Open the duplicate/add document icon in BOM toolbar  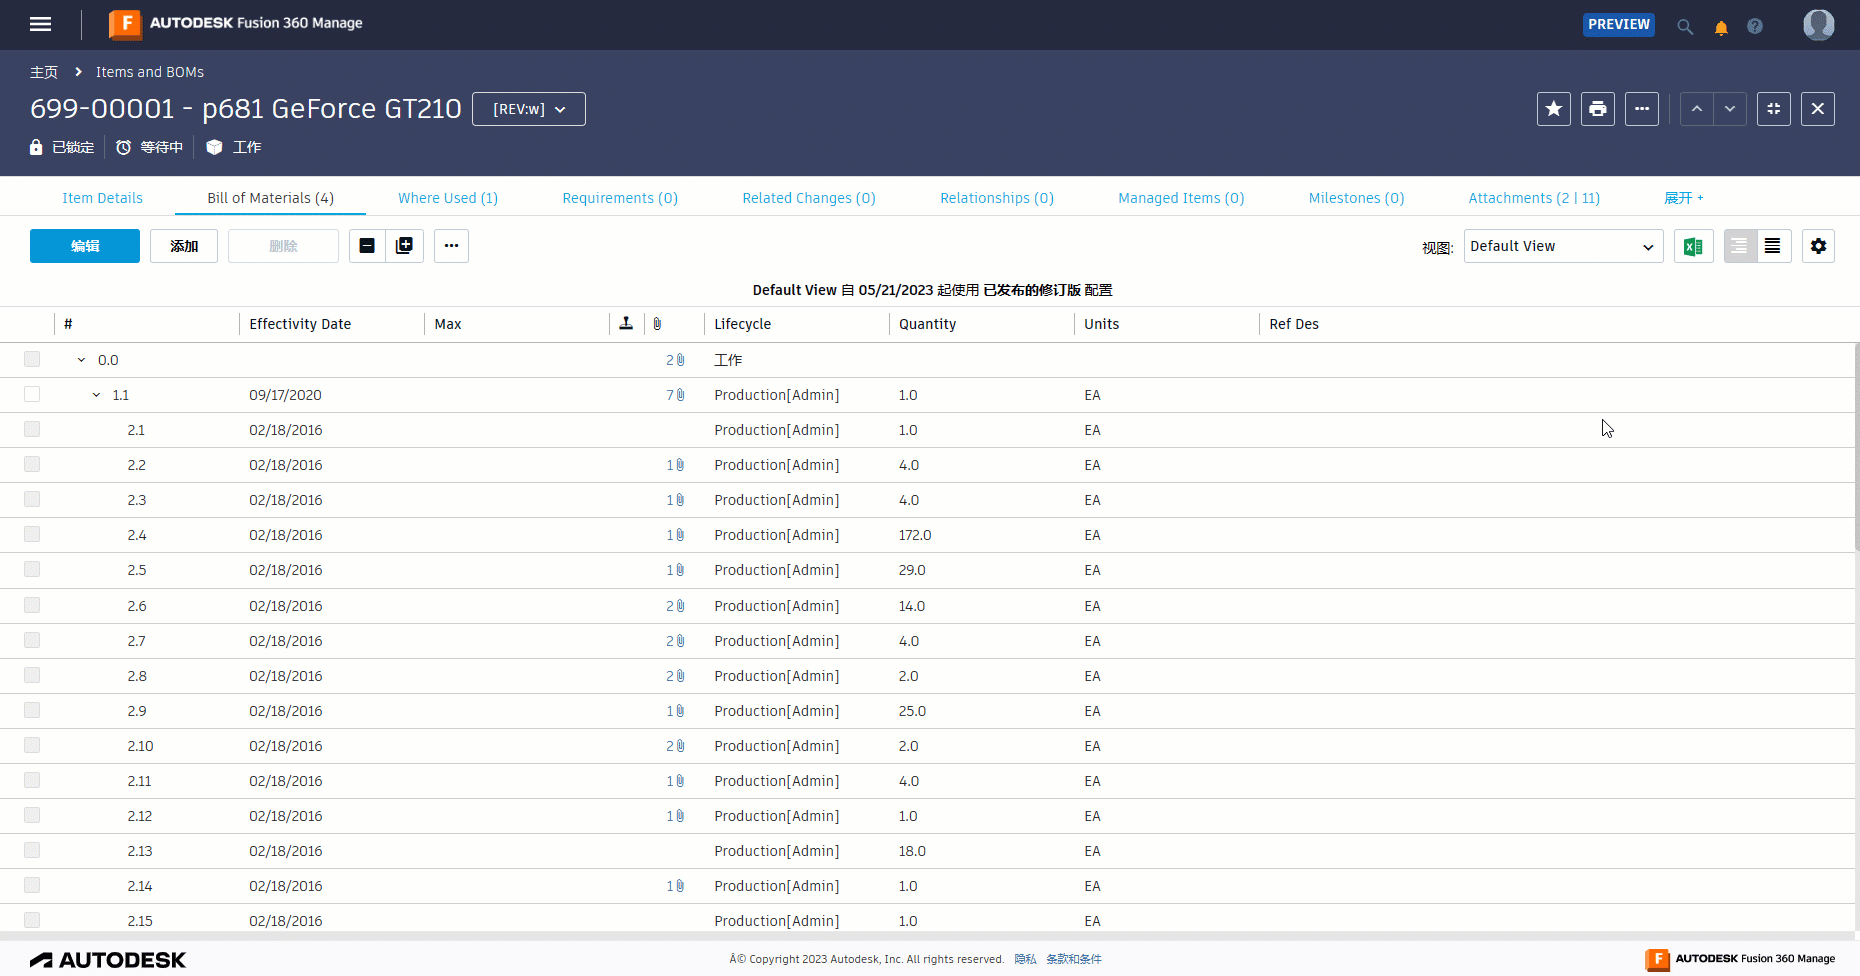tap(404, 245)
